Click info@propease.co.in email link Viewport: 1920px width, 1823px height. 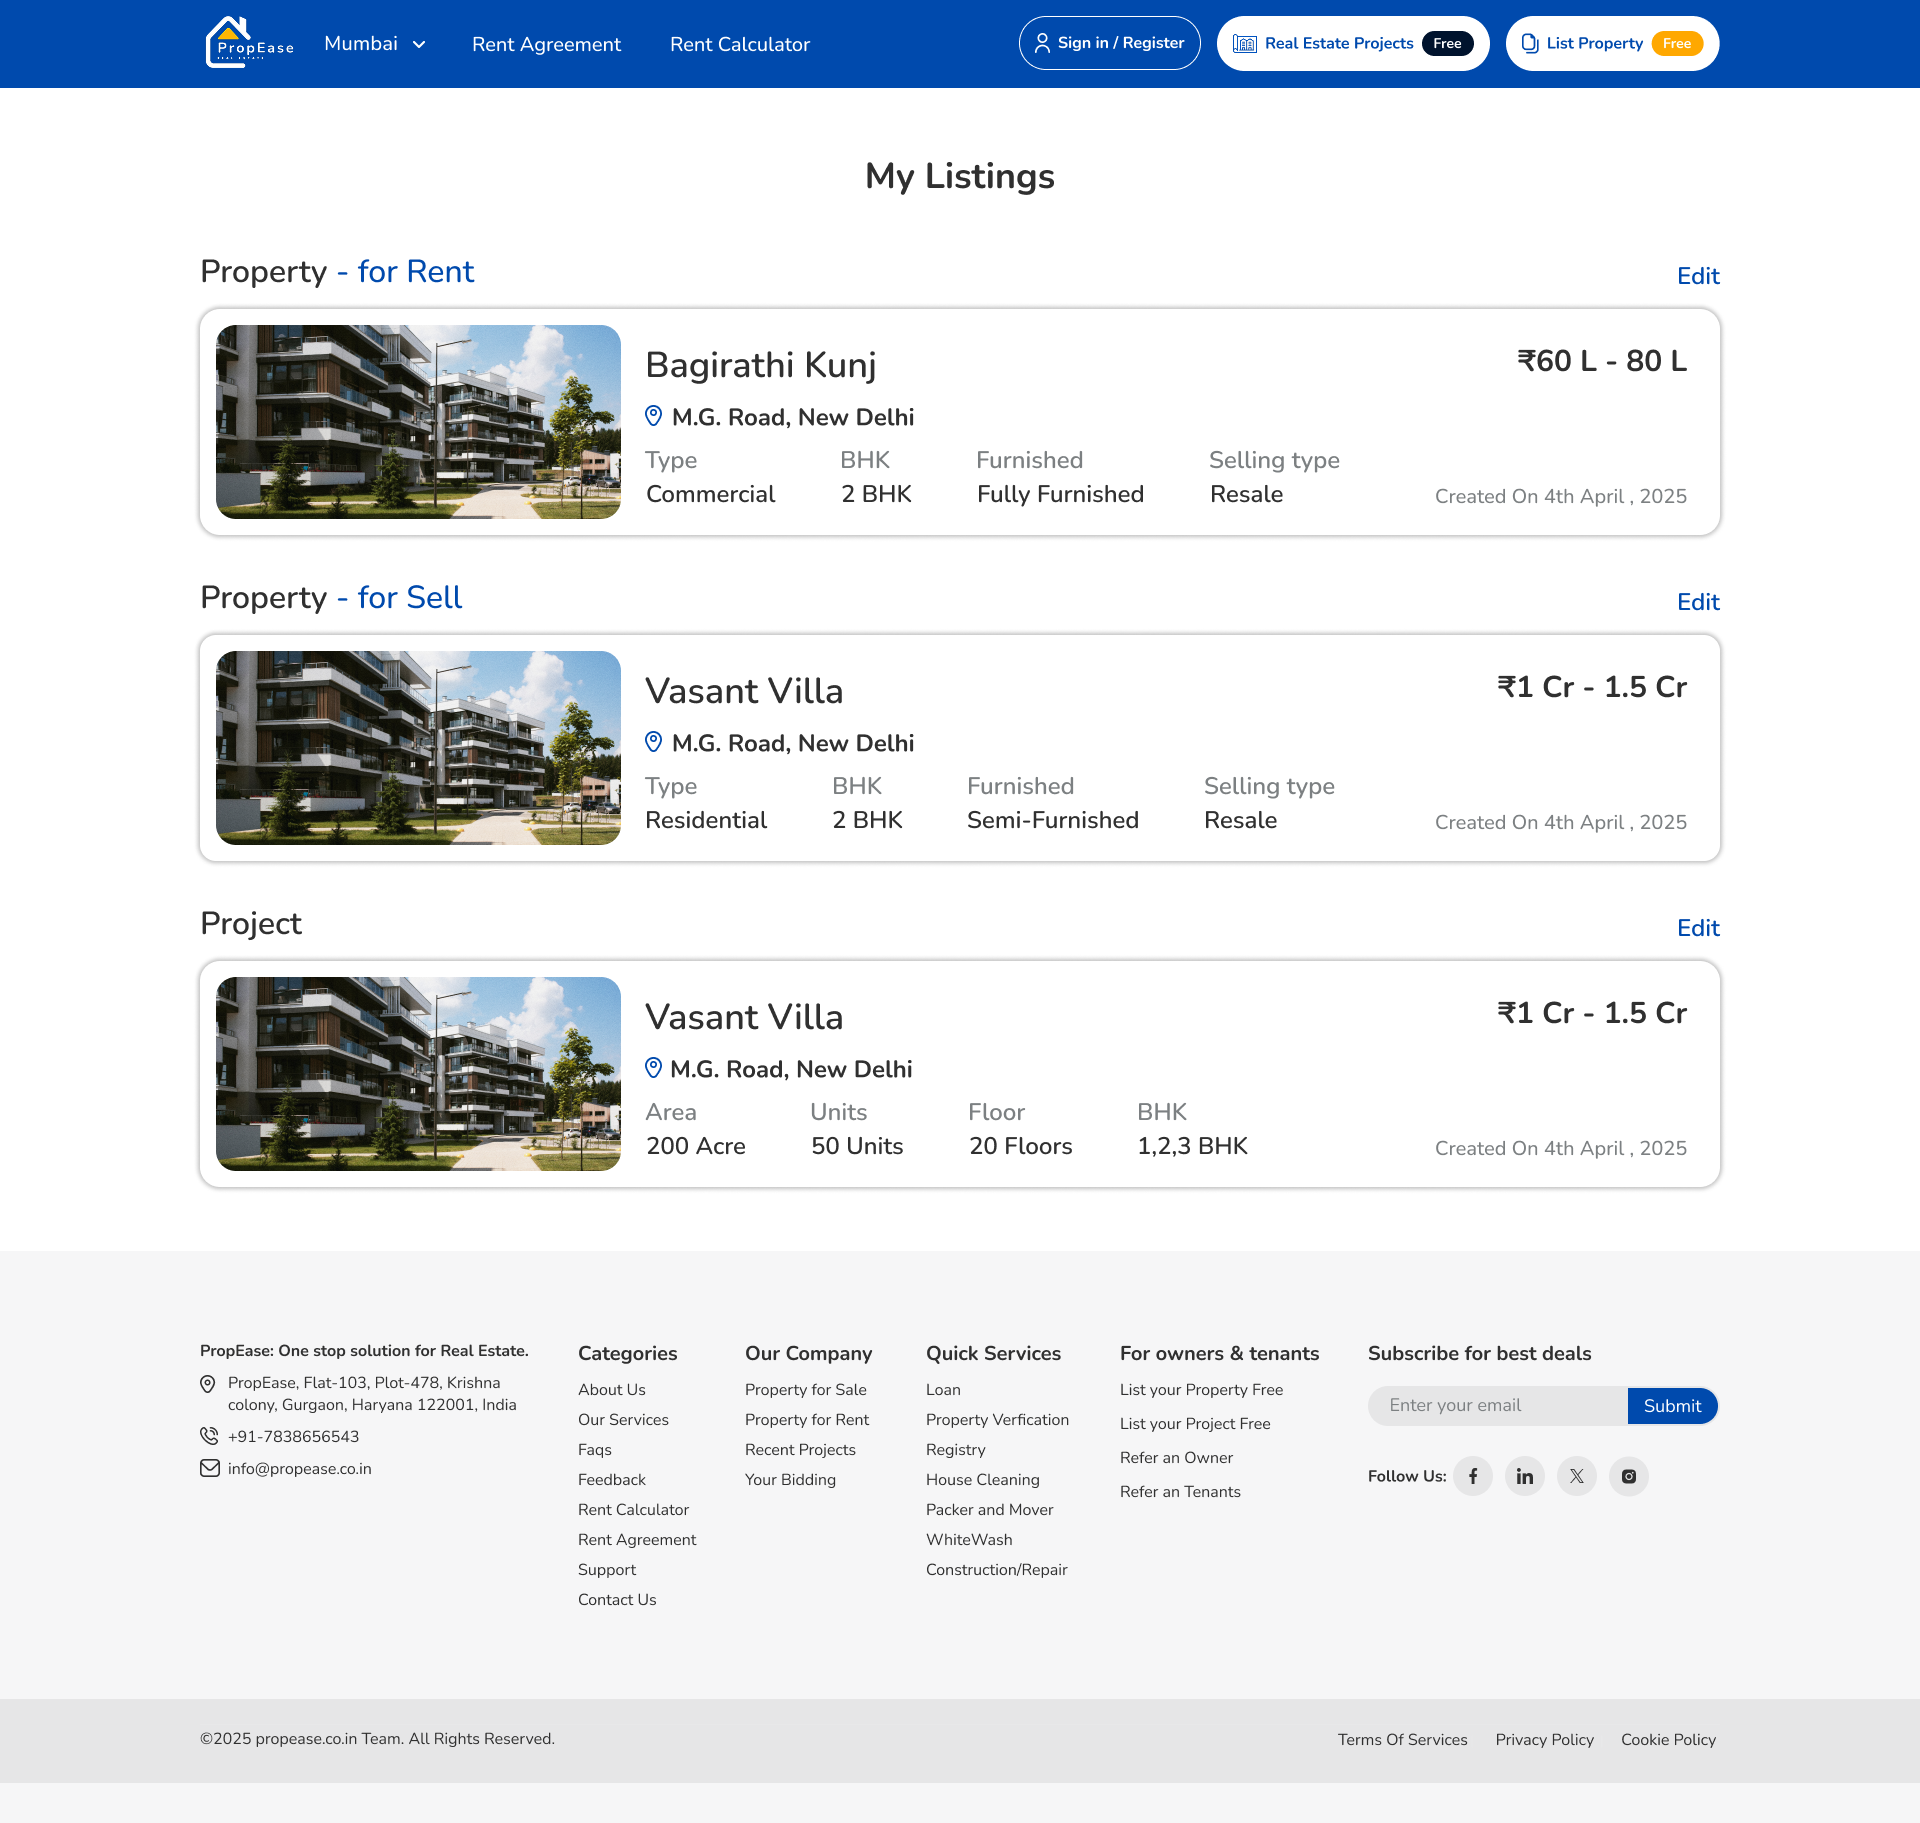tap(300, 1469)
